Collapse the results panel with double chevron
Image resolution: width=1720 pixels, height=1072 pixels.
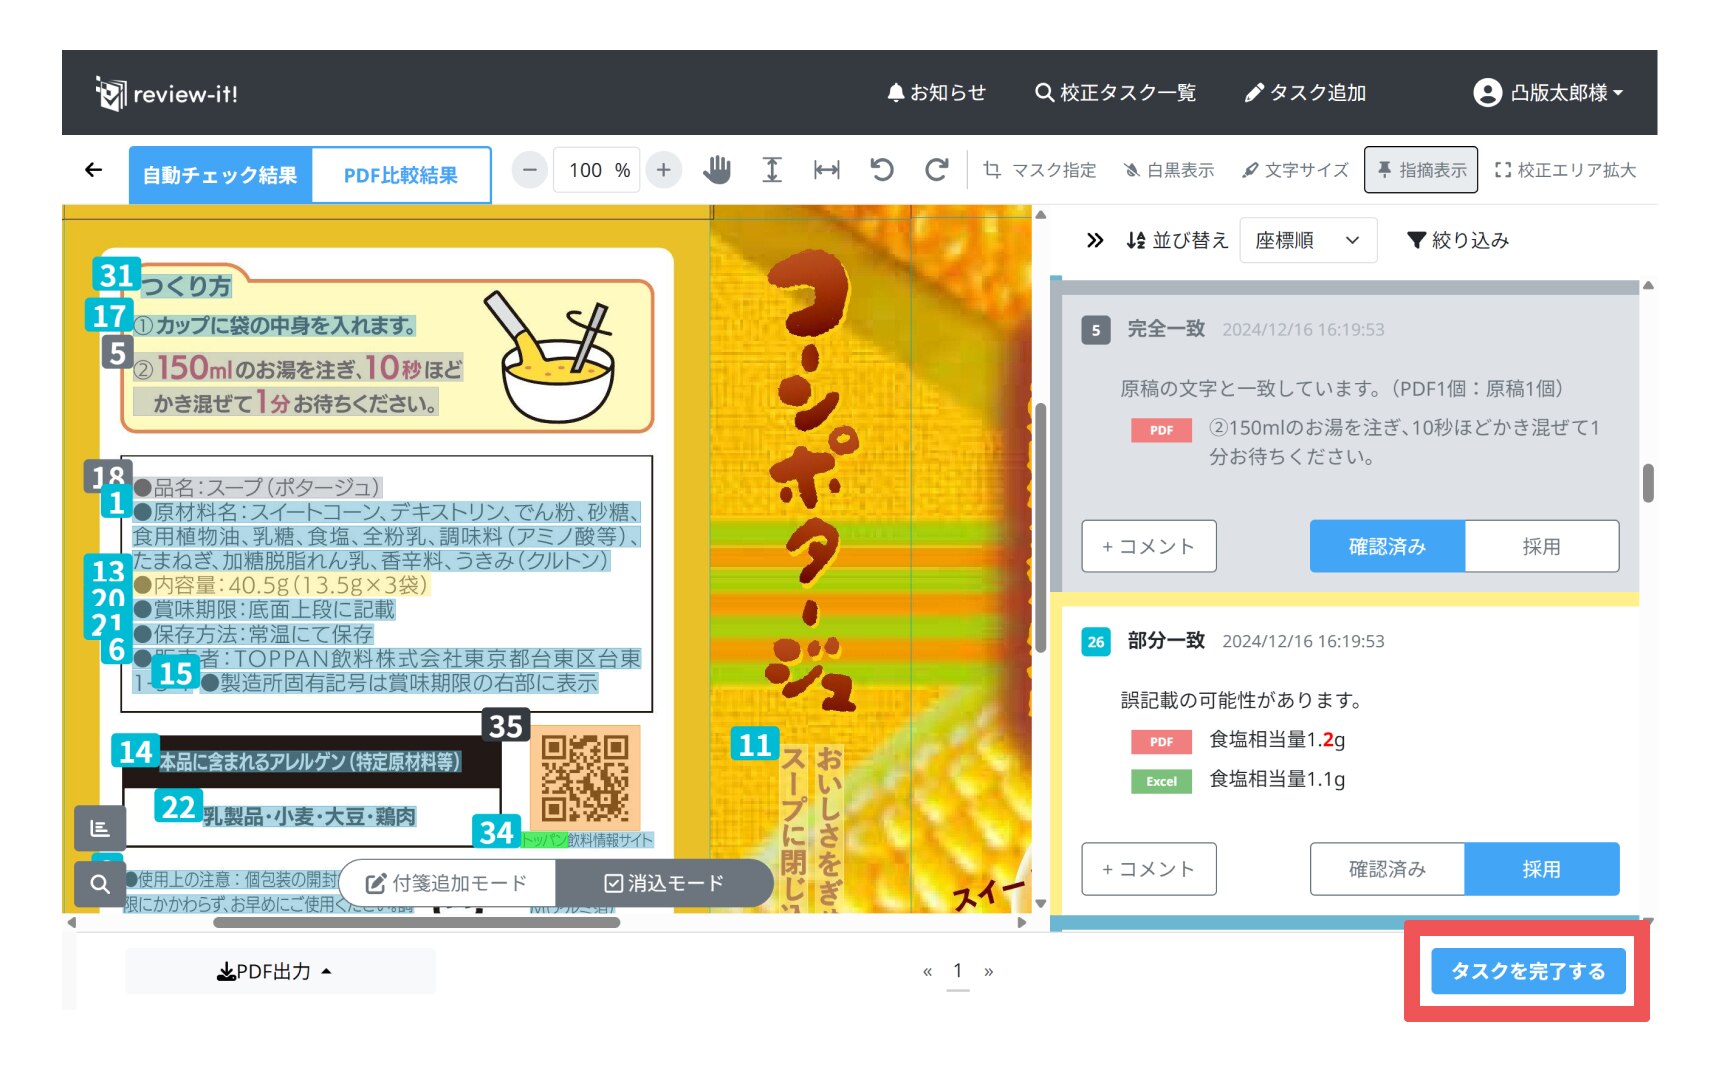coord(1095,240)
